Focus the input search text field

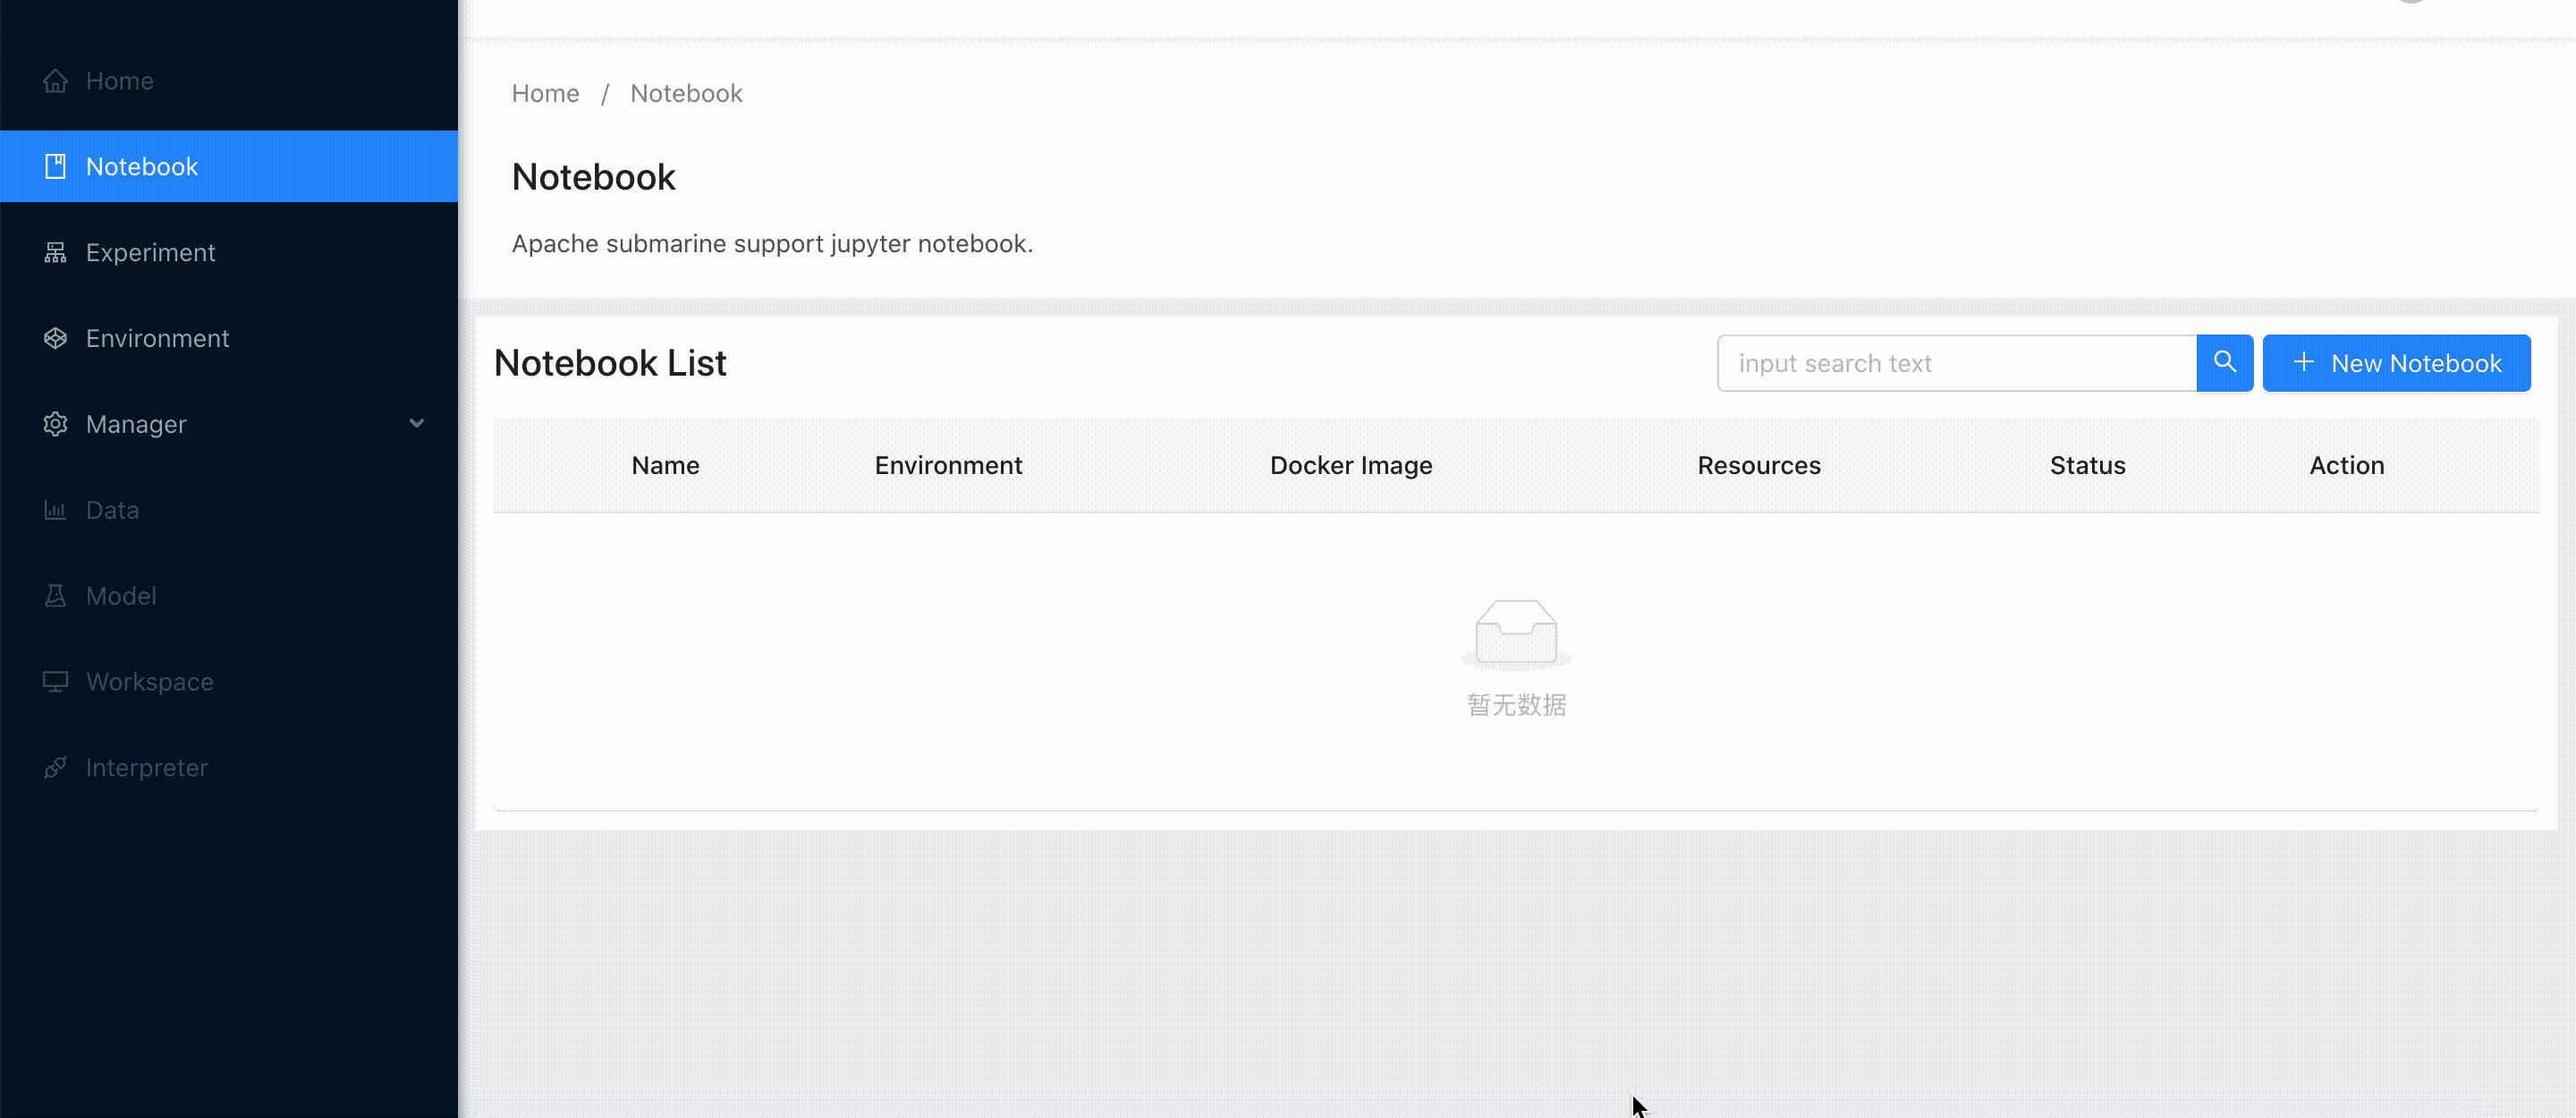point(1956,363)
